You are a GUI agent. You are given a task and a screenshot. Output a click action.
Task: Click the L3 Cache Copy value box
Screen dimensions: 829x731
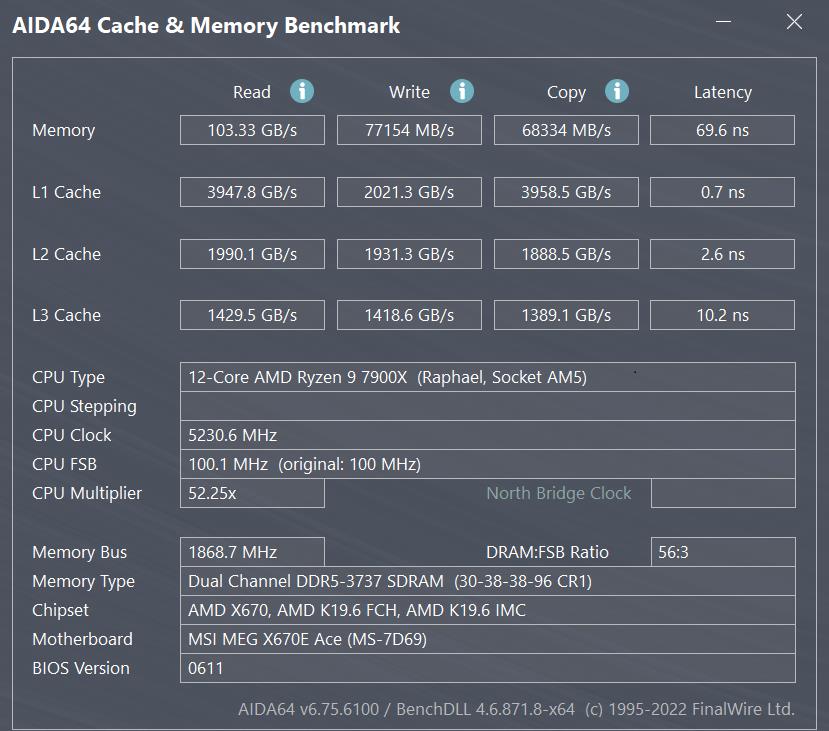point(566,315)
